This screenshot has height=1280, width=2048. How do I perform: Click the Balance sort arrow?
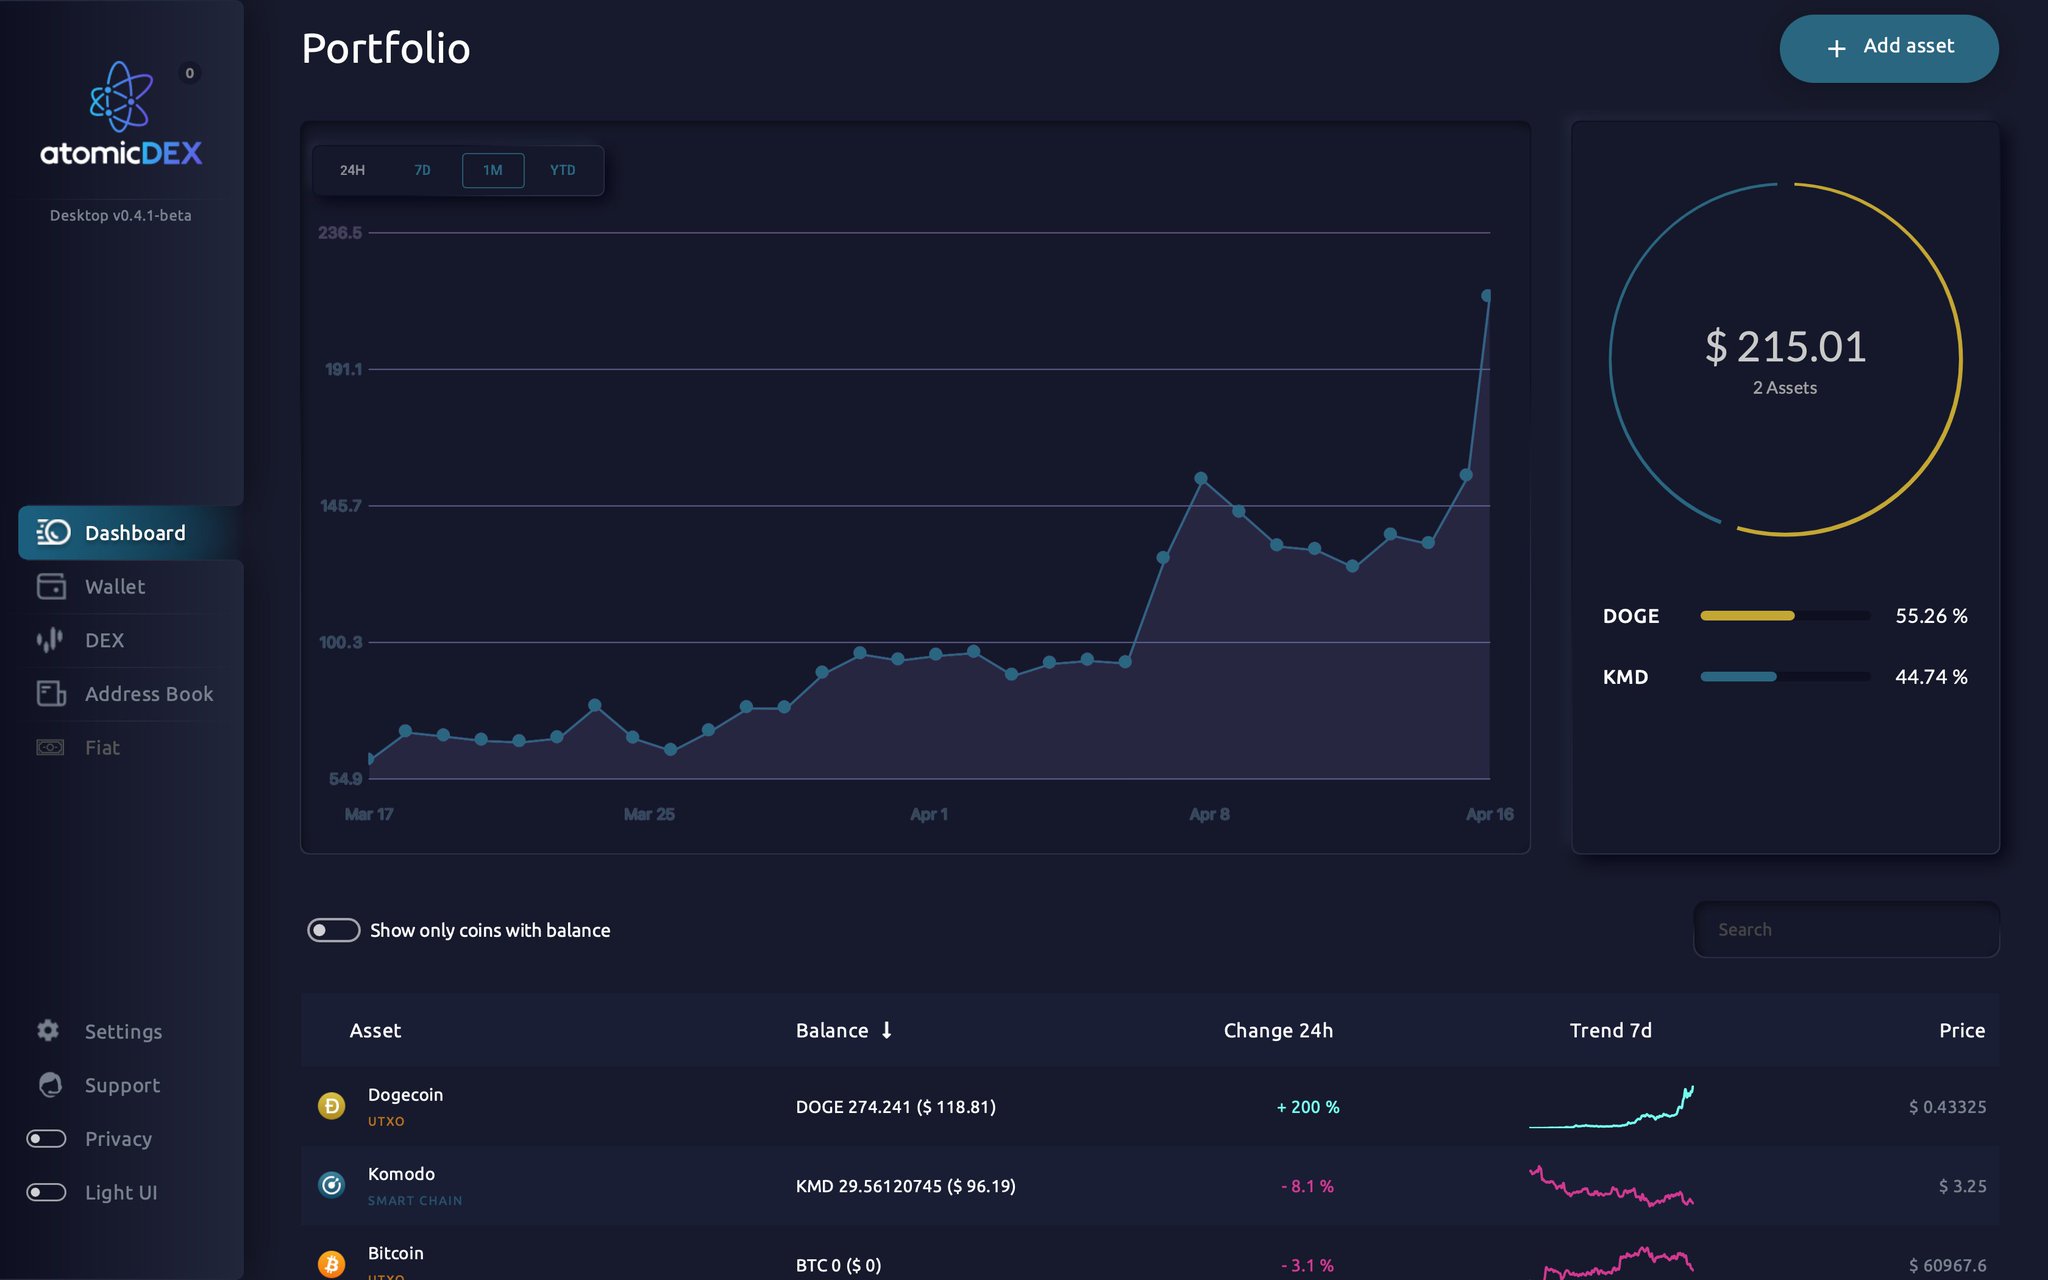[887, 1030]
